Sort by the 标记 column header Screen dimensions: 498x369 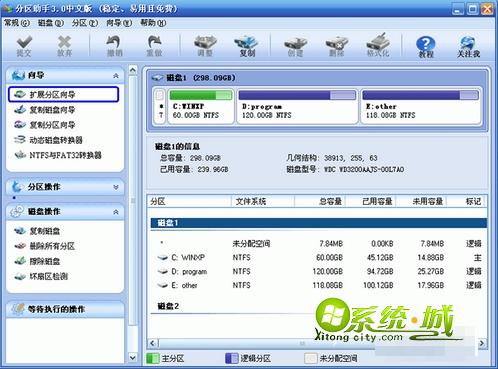coord(467,201)
